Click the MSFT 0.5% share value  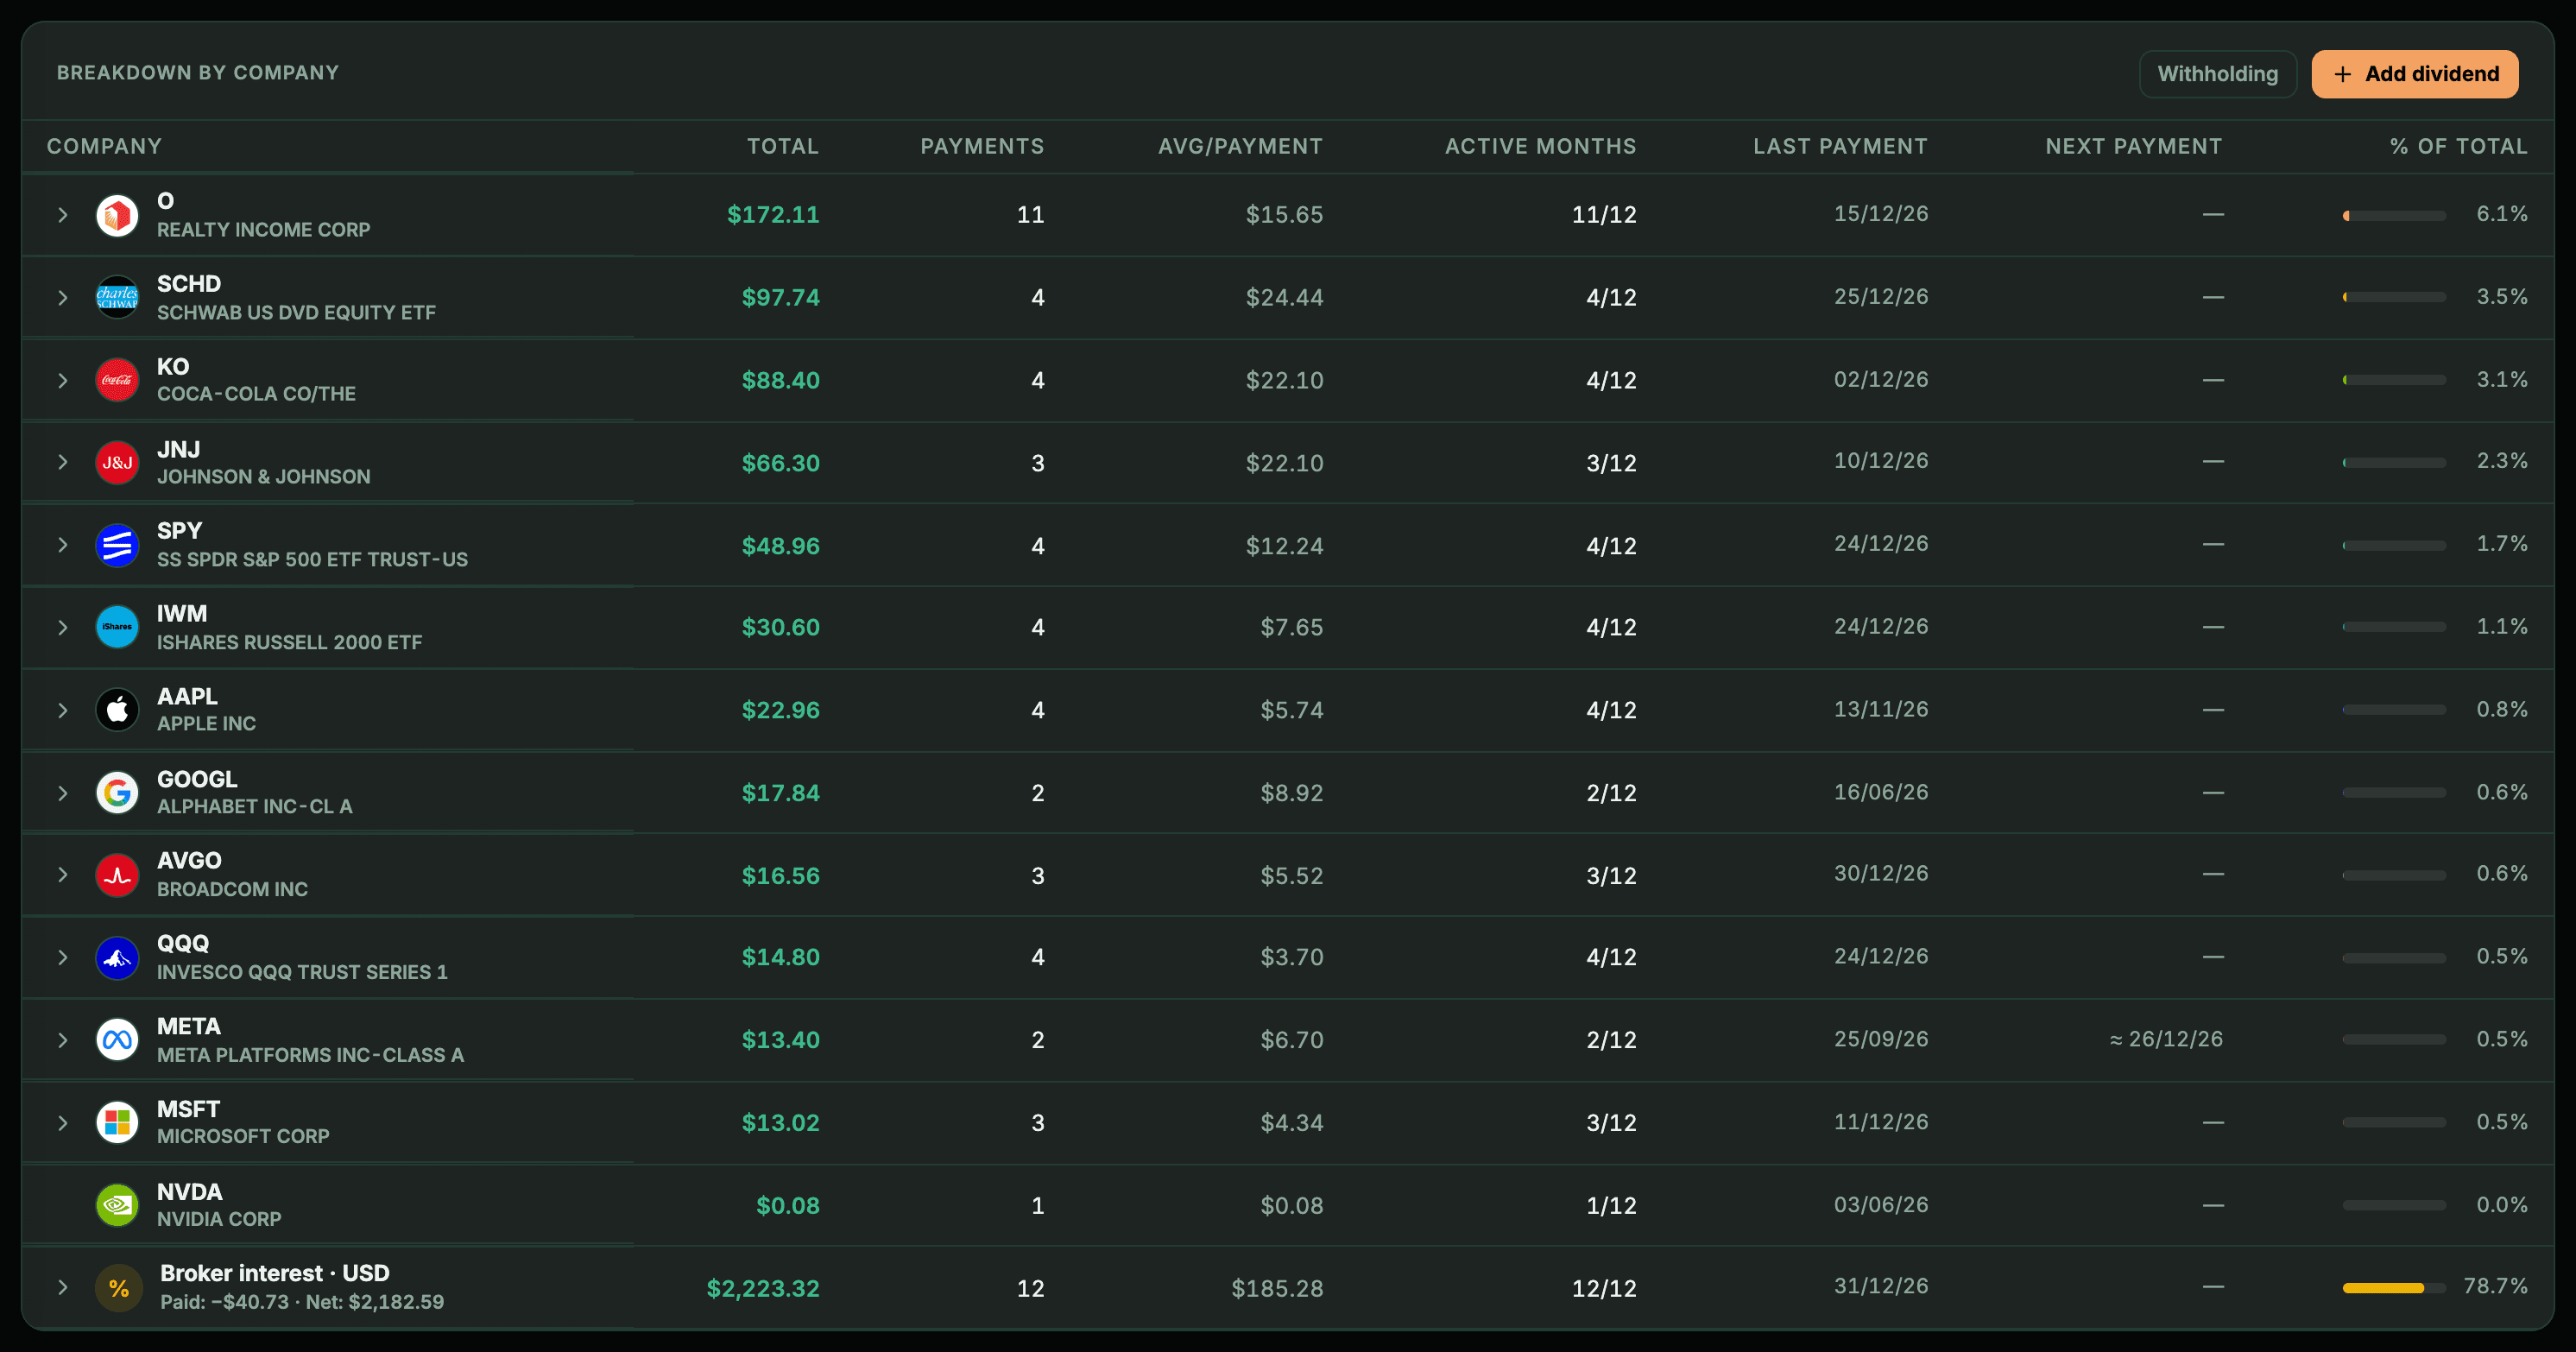tap(2502, 1122)
